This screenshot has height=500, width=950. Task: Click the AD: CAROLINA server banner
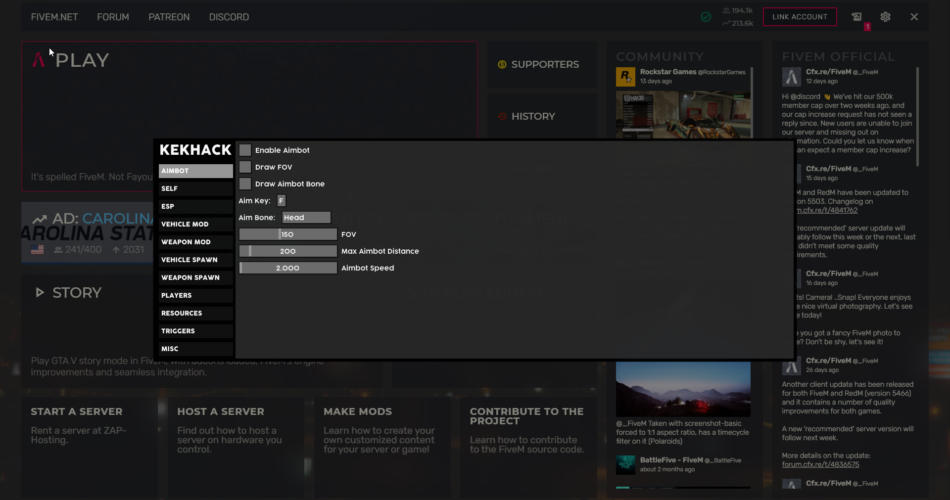(x=88, y=233)
